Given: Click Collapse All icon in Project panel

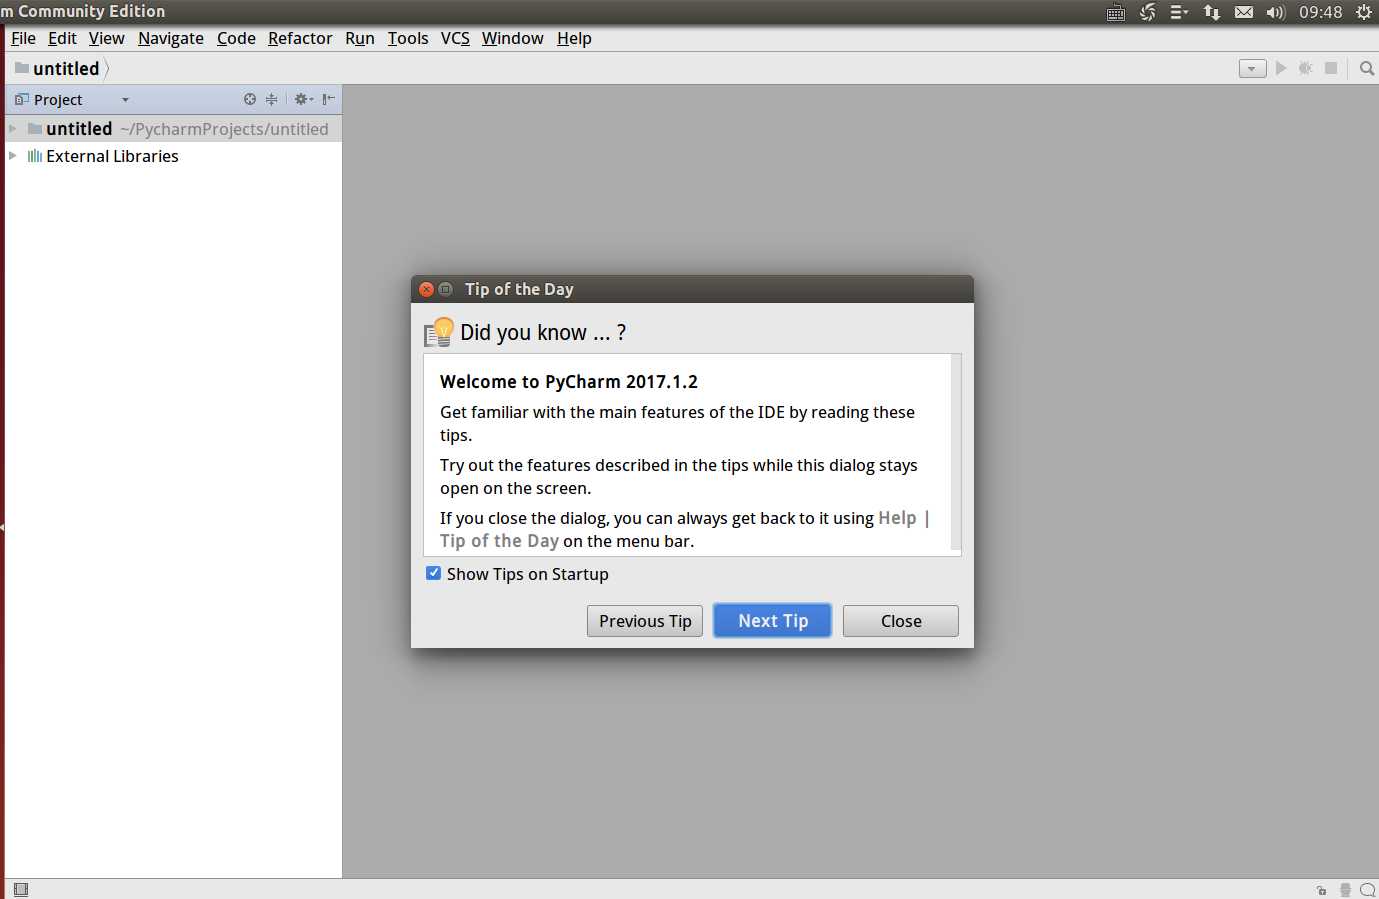Looking at the screenshot, I should [271, 99].
